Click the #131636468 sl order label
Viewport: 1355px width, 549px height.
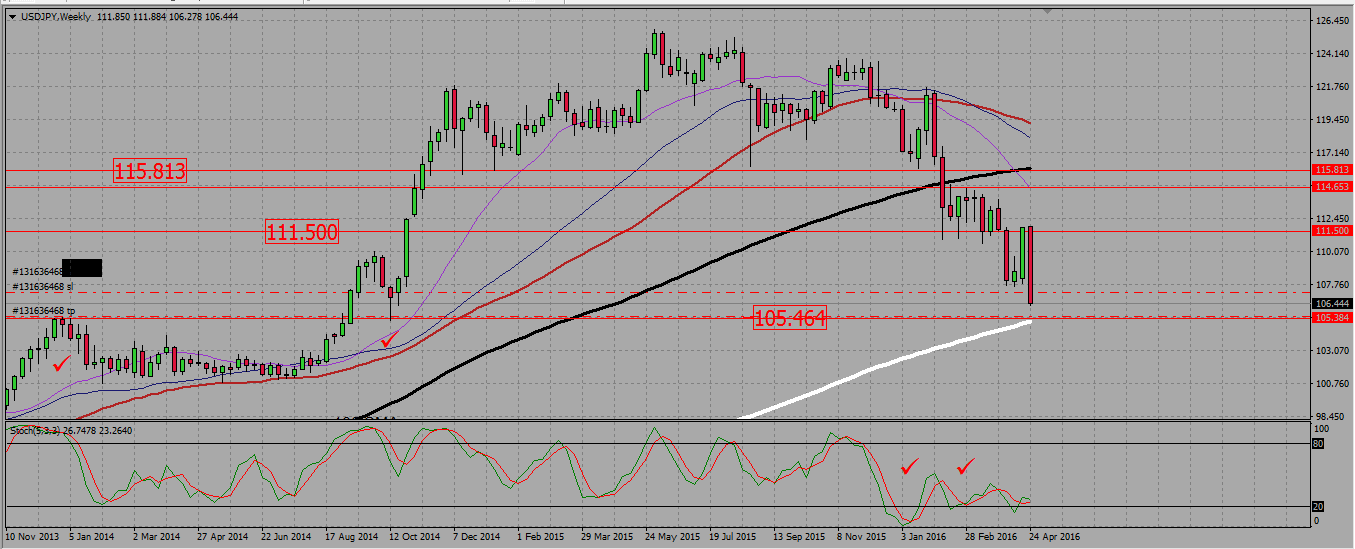click(44, 287)
